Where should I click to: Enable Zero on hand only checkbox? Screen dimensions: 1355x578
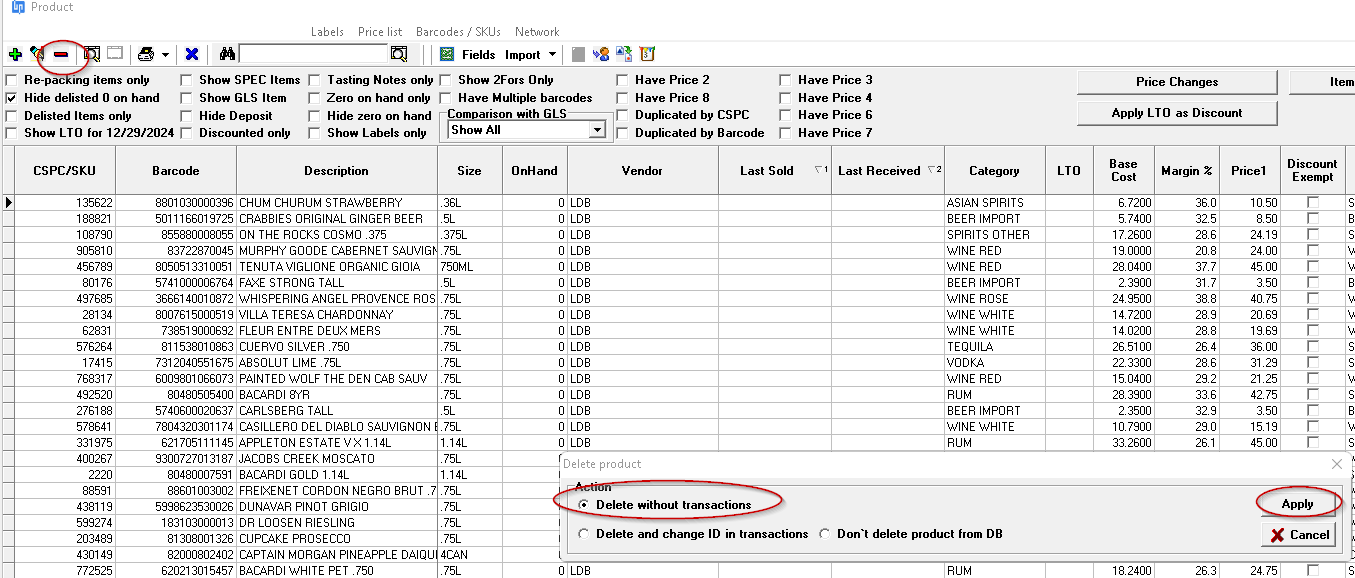pyautogui.click(x=314, y=98)
